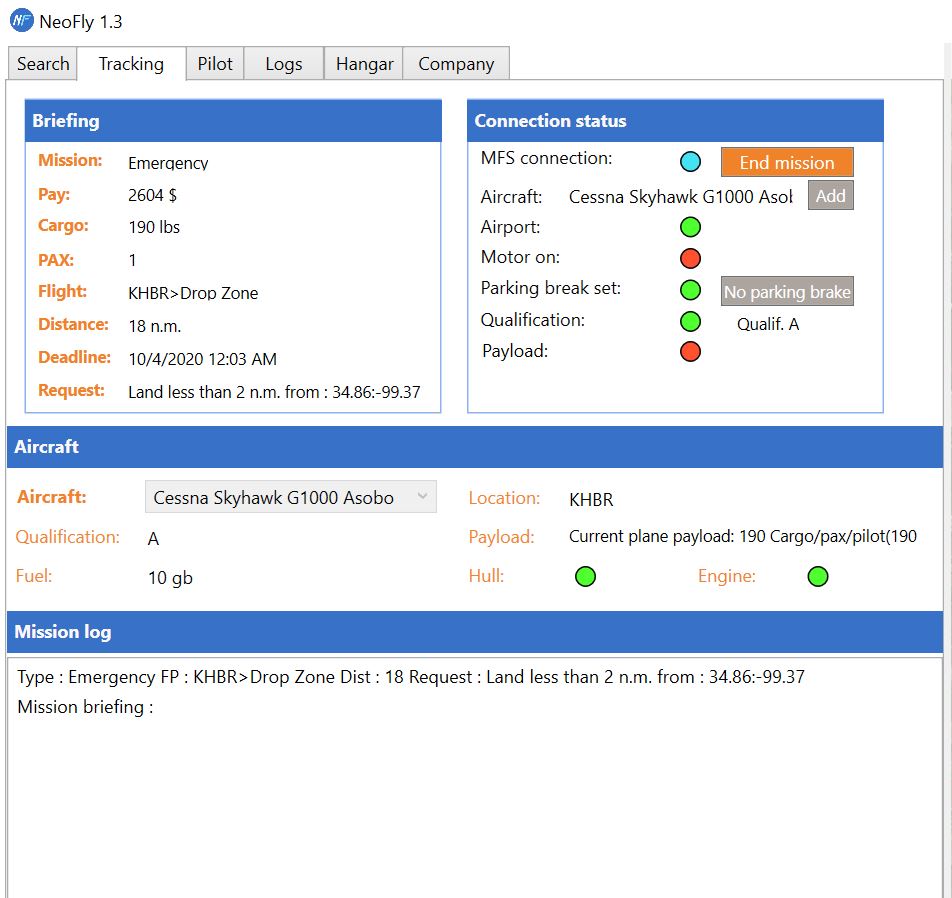952x898 pixels.
Task: Switch to the Search tab
Action: (43, 64)
